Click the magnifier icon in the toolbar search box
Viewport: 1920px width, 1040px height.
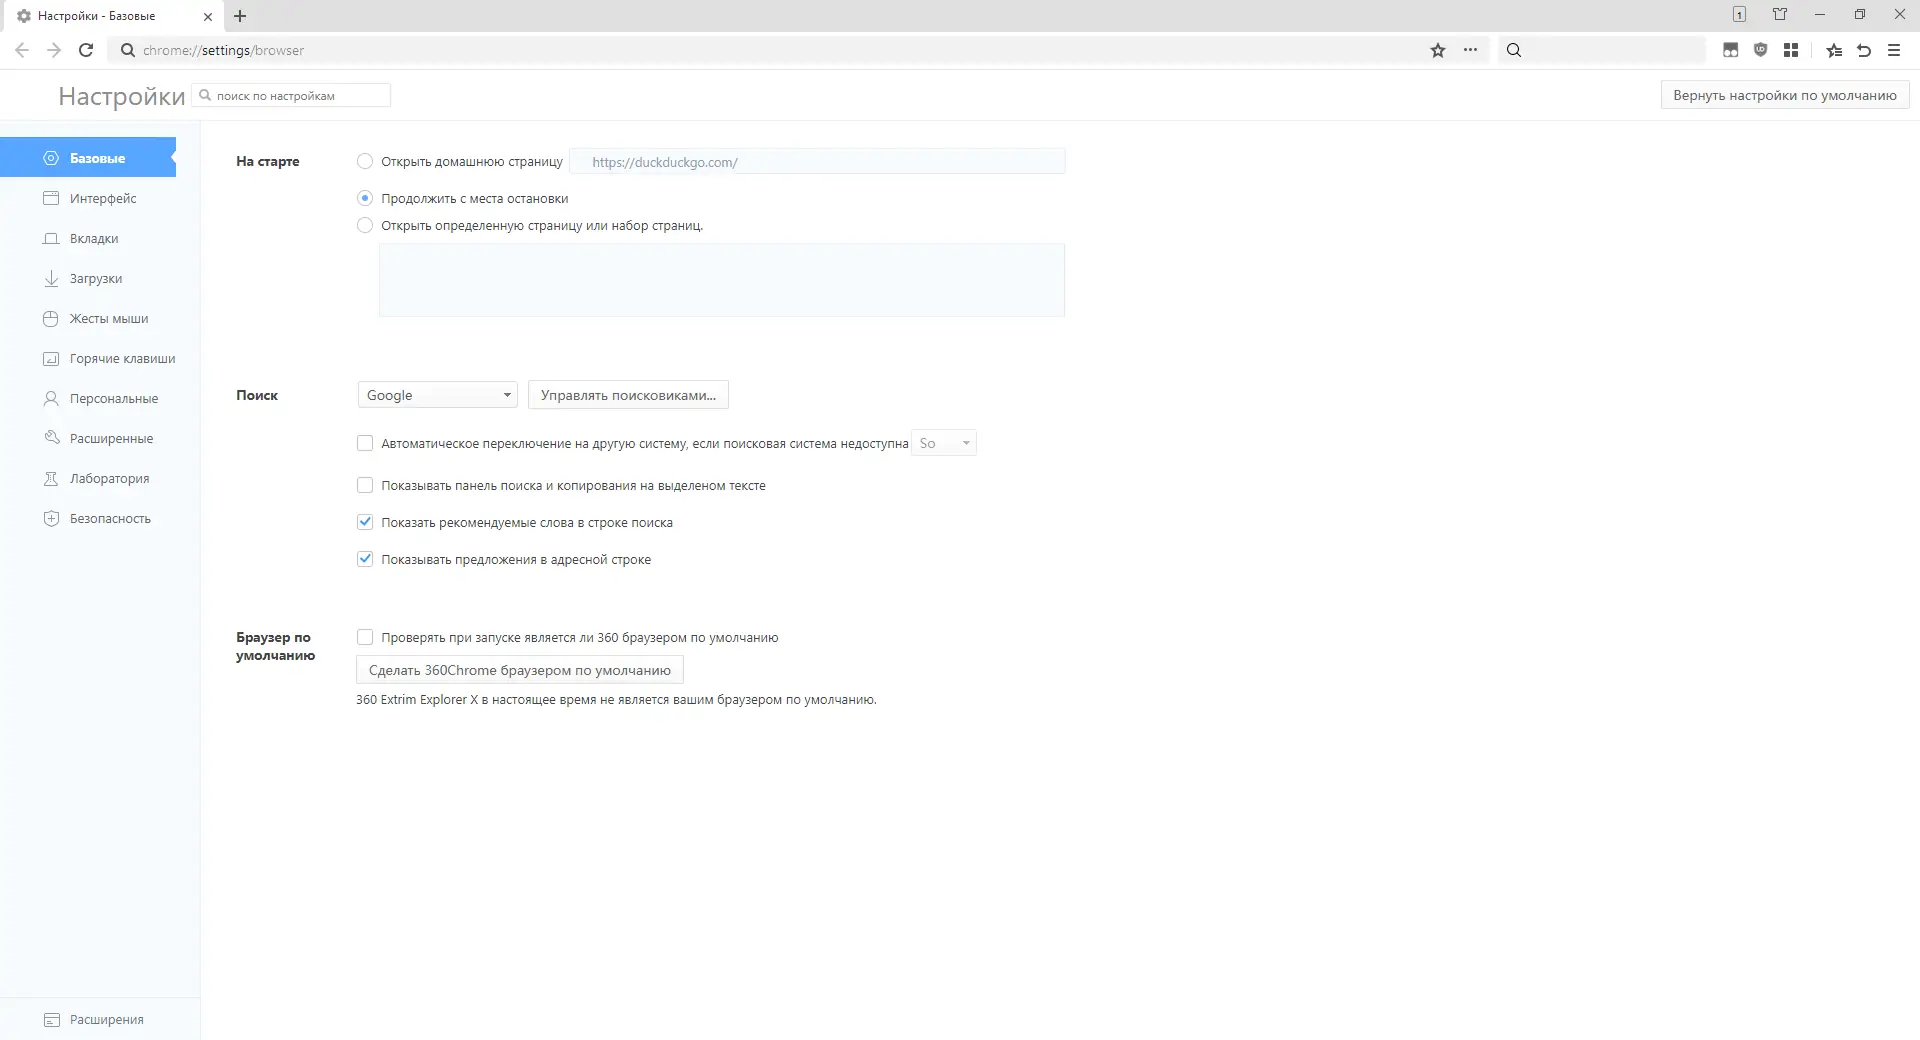tap(1514, 50)
